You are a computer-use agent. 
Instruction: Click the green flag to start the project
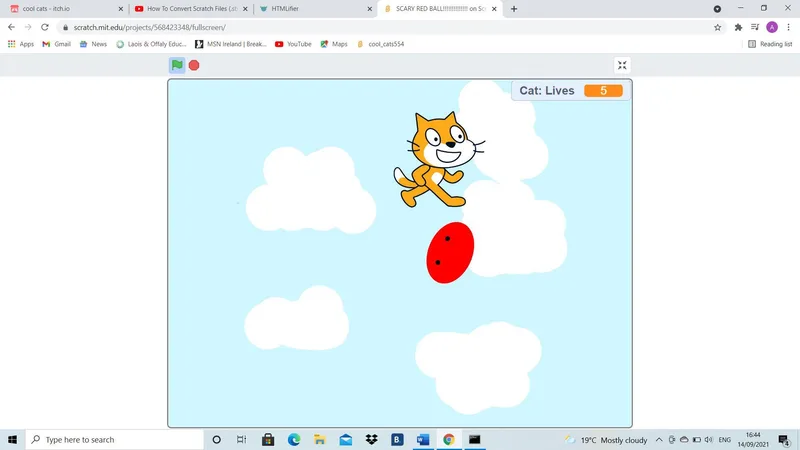tap(177, 65)
